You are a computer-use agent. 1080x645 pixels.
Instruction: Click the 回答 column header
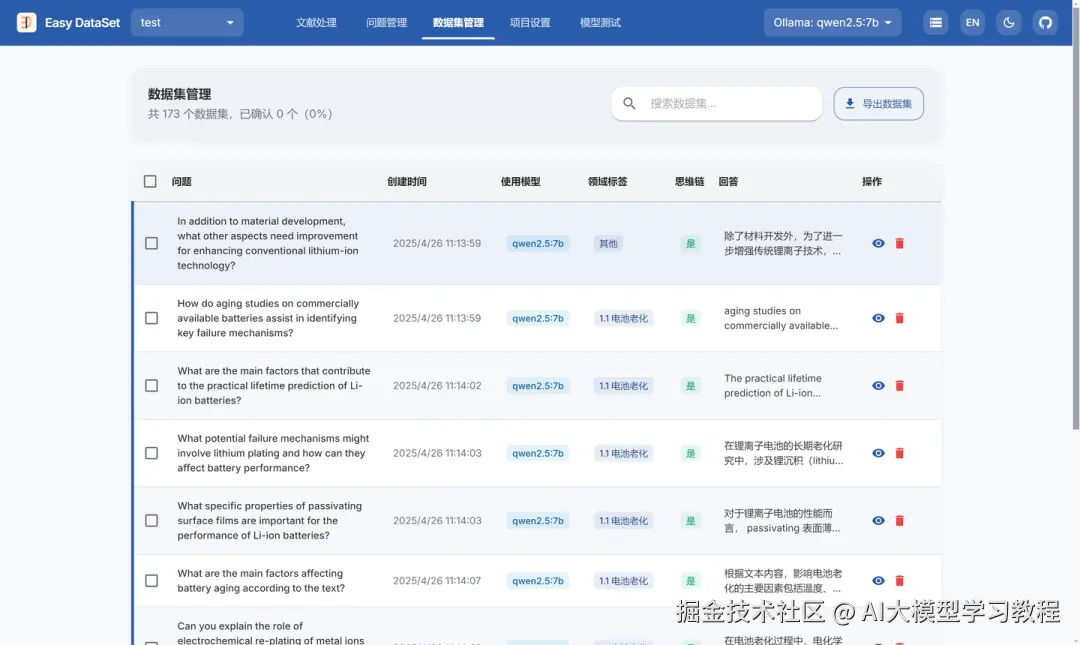click(x=728, y=181)
